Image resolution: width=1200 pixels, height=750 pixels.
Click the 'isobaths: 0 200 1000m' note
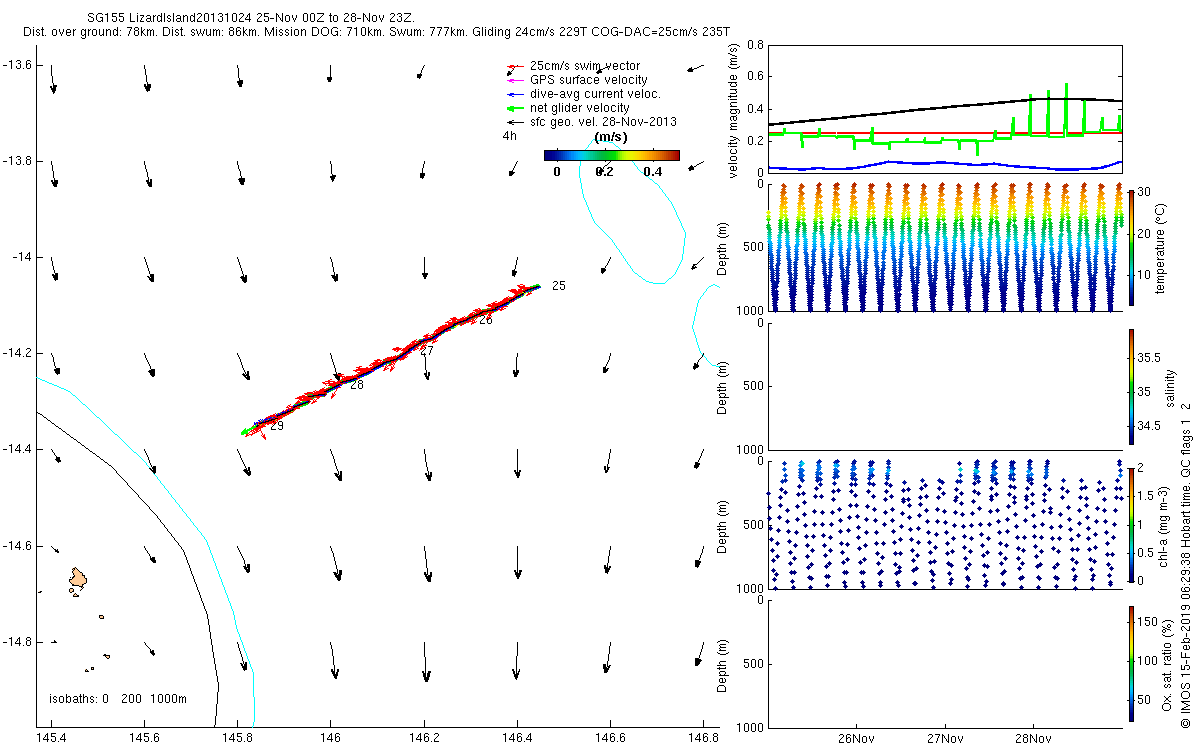pos(118,698)
